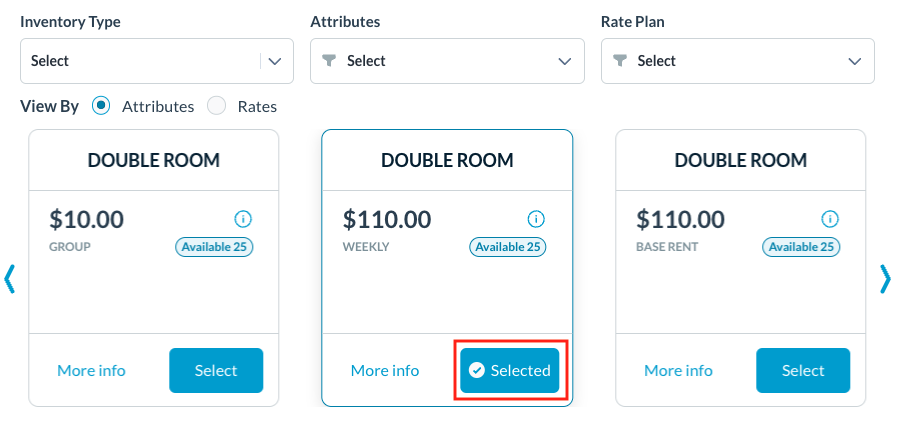Go to previous room cards with left arrow
The width and height of the screenshot is (897, 446).
[x=10, y=278]
